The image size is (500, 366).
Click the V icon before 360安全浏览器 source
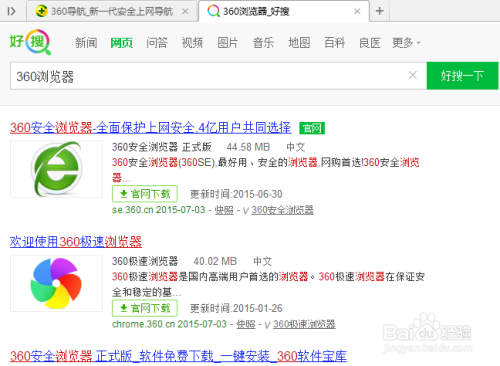(x=246, y=211)
